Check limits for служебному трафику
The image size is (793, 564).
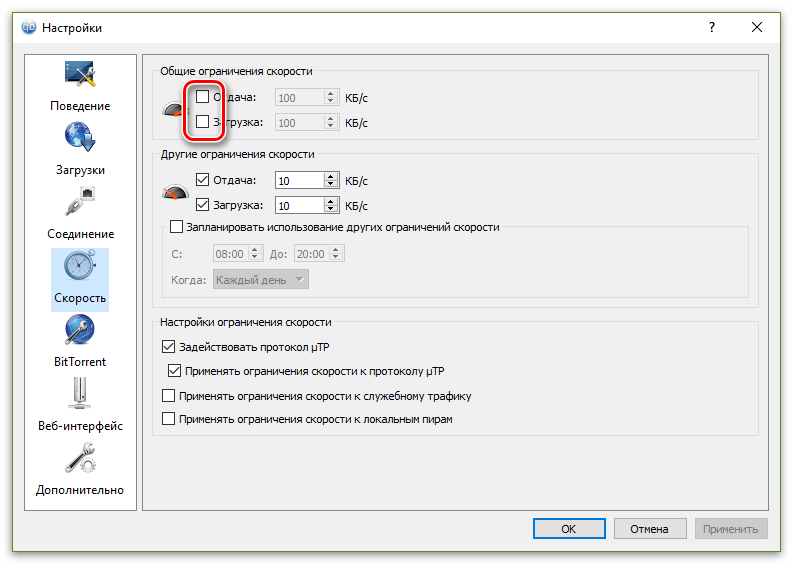(x=168, y=396)
